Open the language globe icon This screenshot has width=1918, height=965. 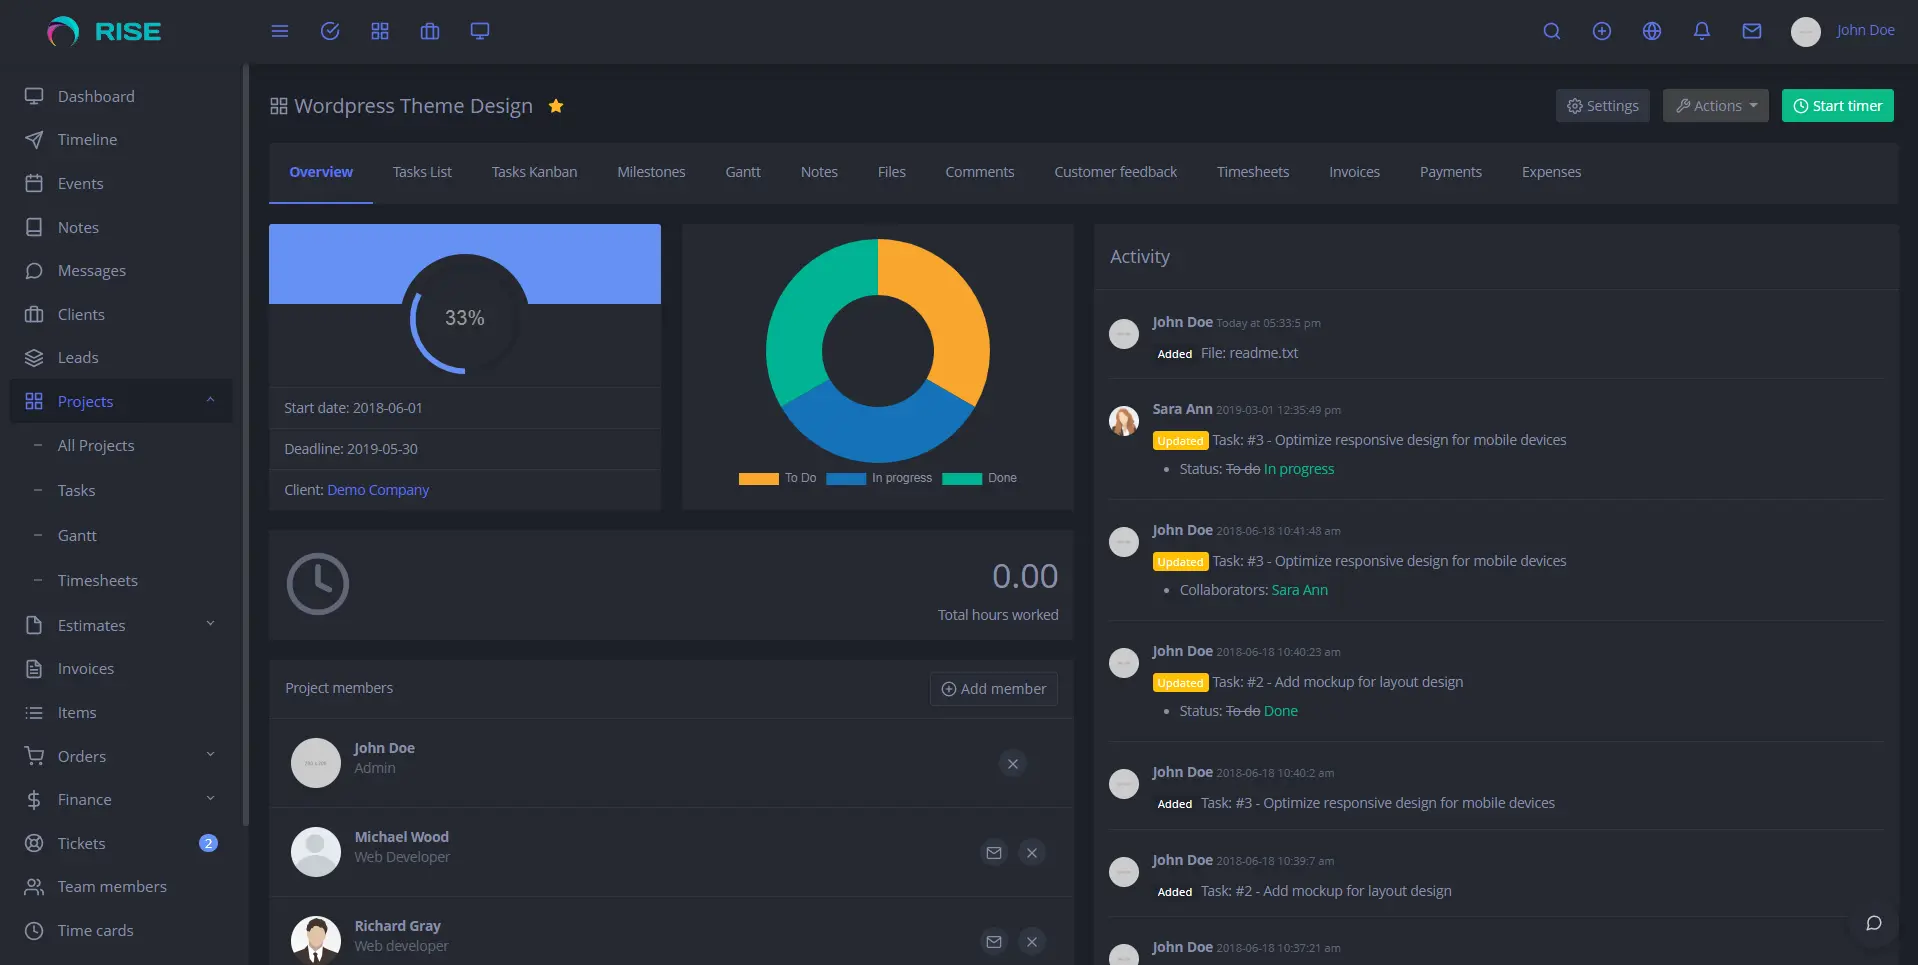[x=1651, y=31]
